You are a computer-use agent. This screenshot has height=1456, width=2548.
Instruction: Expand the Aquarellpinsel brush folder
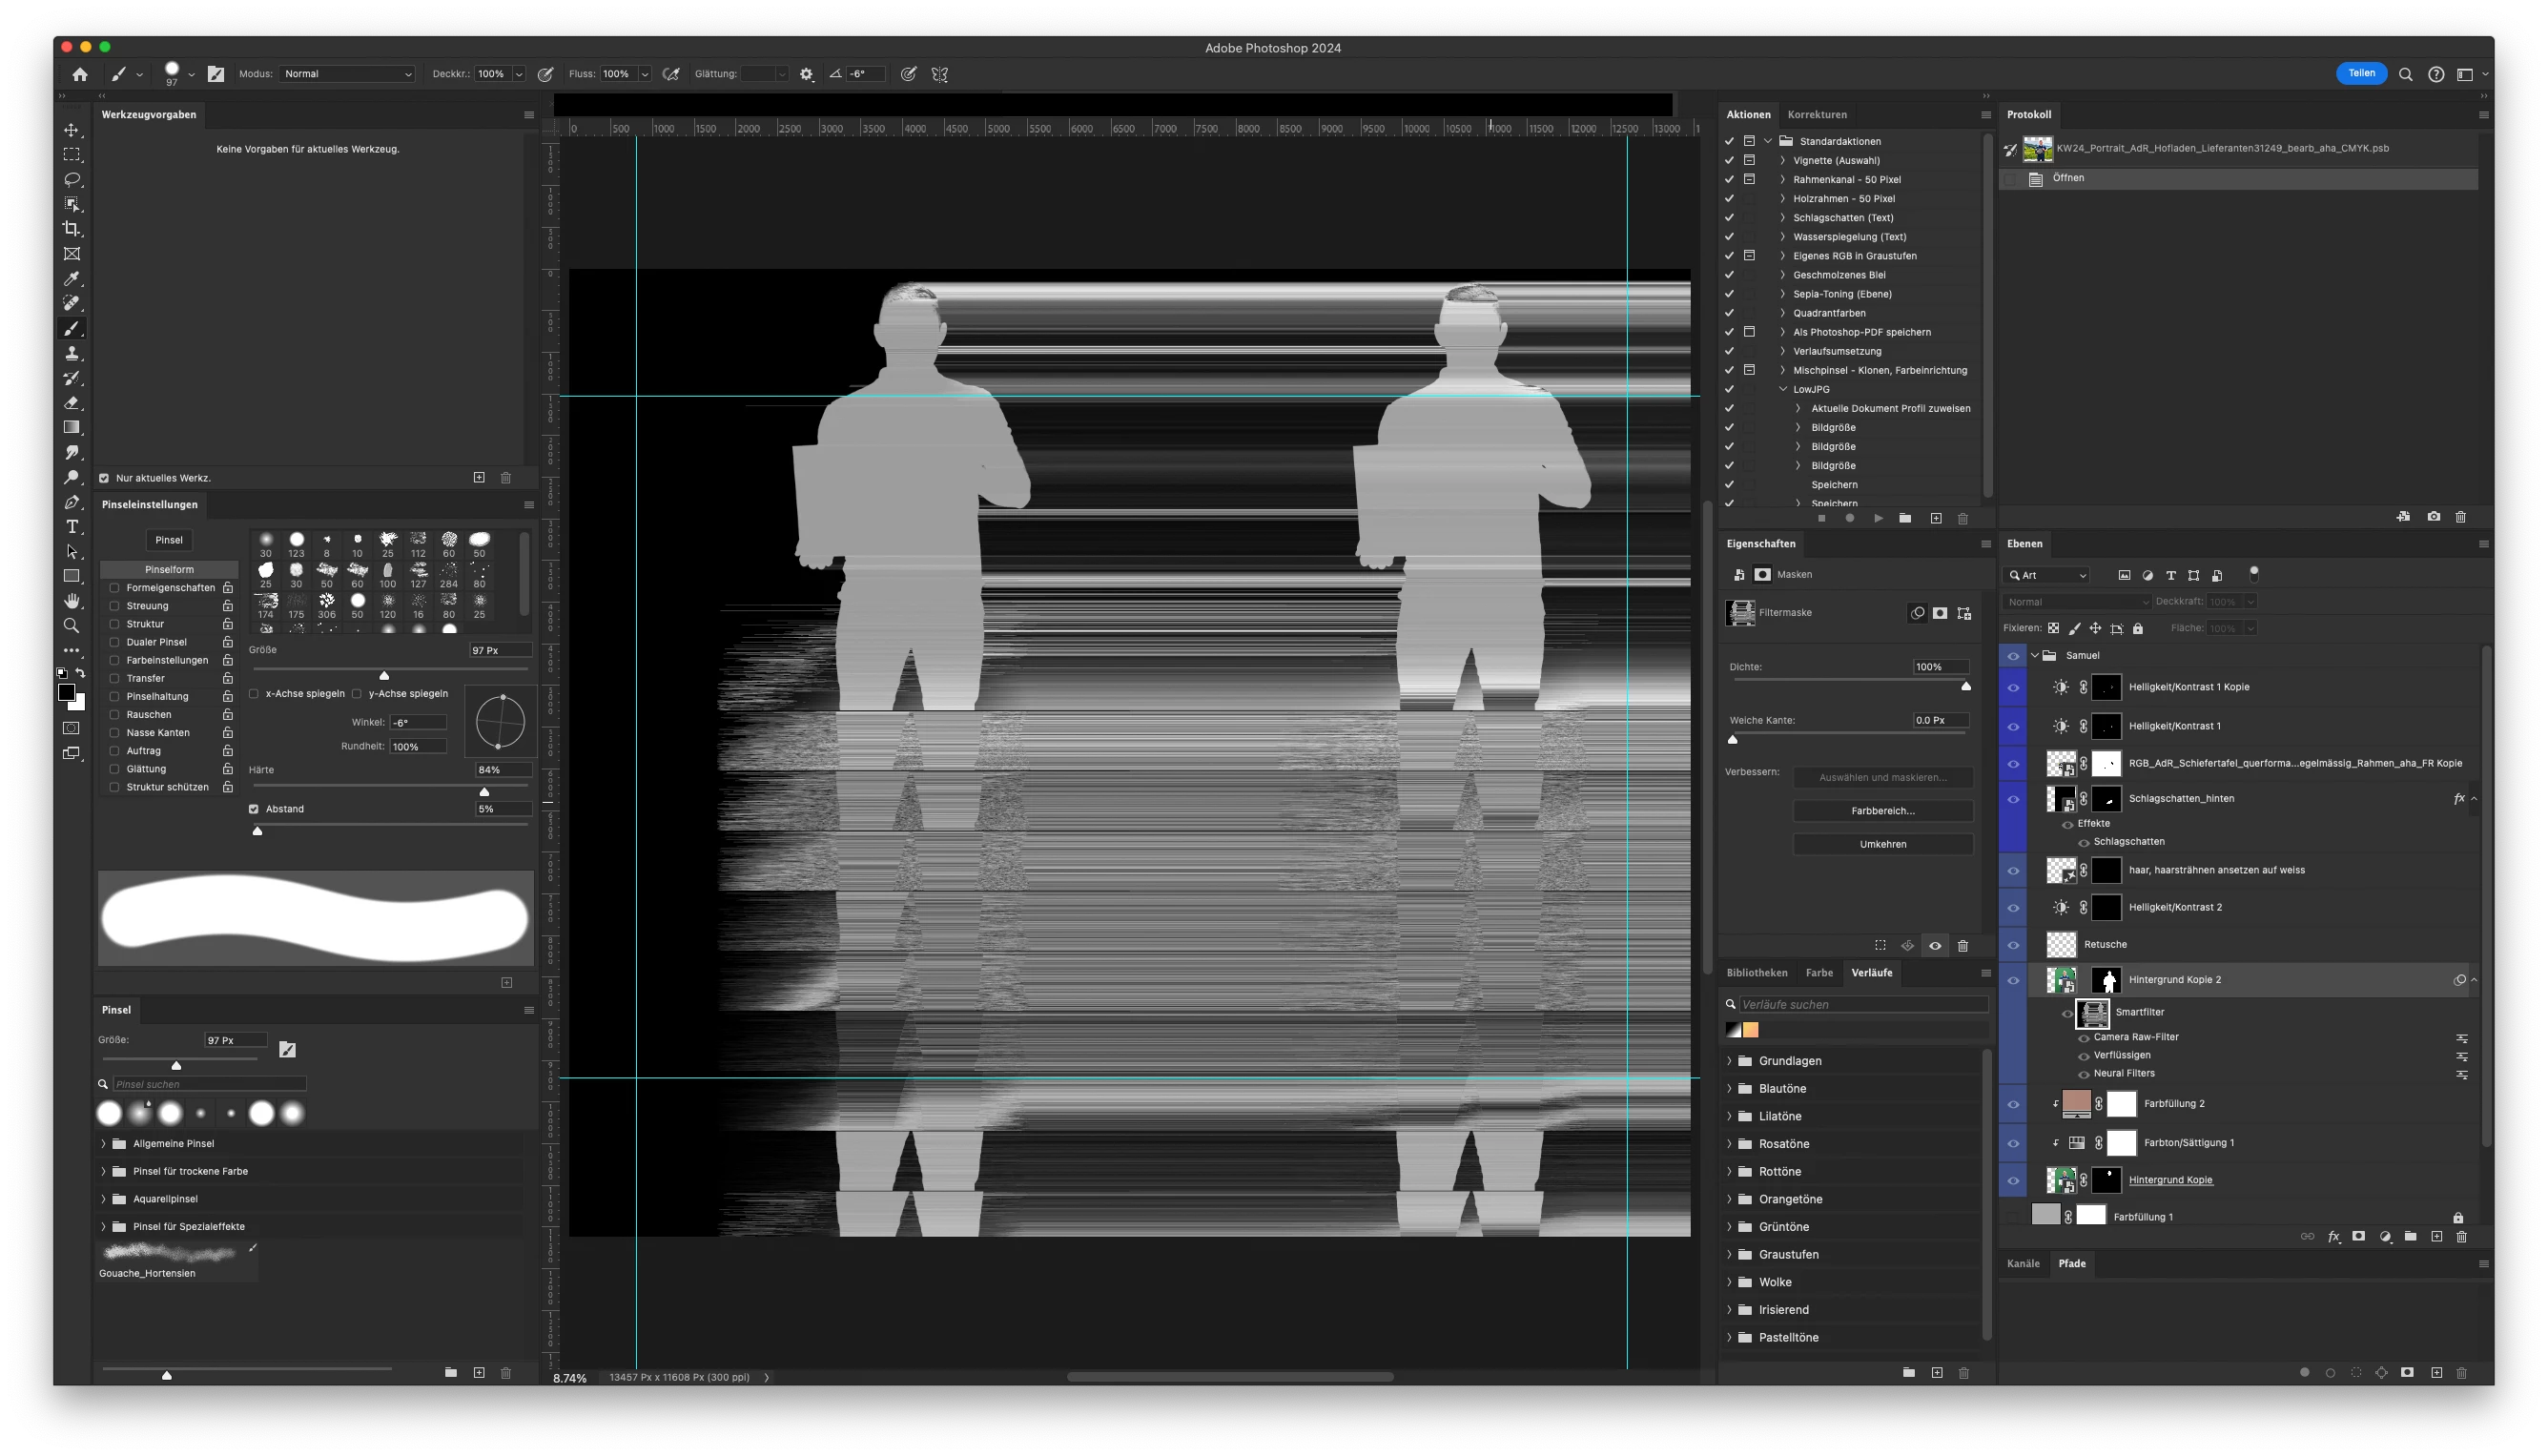pyautogui.click(x=104, y=1199)
